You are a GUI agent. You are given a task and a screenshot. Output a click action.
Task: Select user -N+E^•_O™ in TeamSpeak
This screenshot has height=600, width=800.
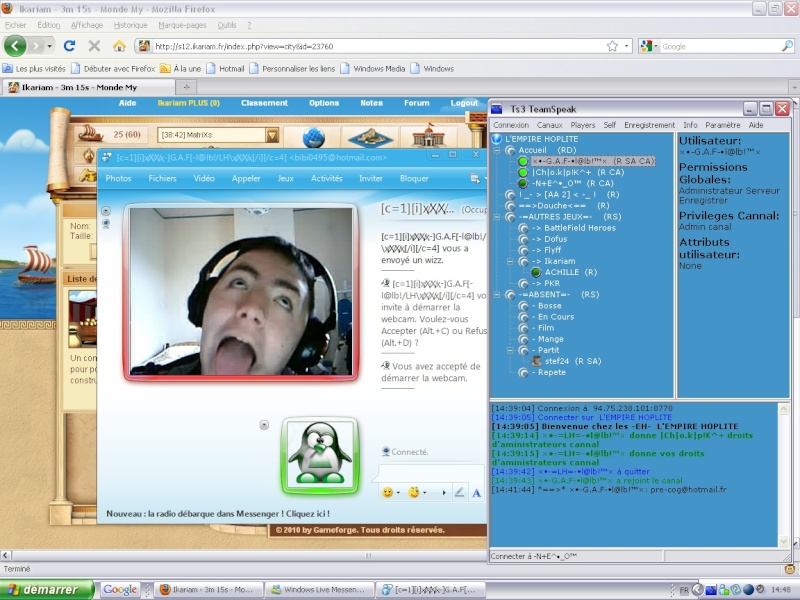(572, 184)
